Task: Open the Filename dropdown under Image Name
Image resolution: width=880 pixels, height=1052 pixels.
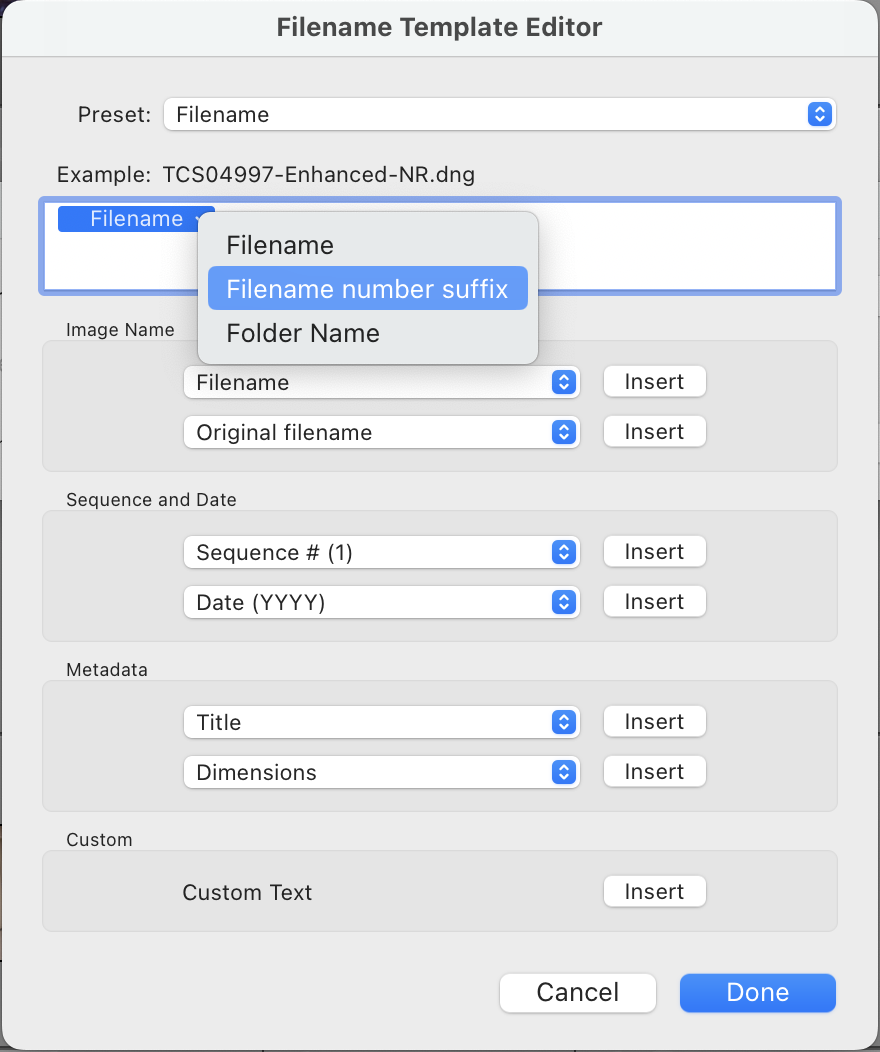Action: [380, 382]
